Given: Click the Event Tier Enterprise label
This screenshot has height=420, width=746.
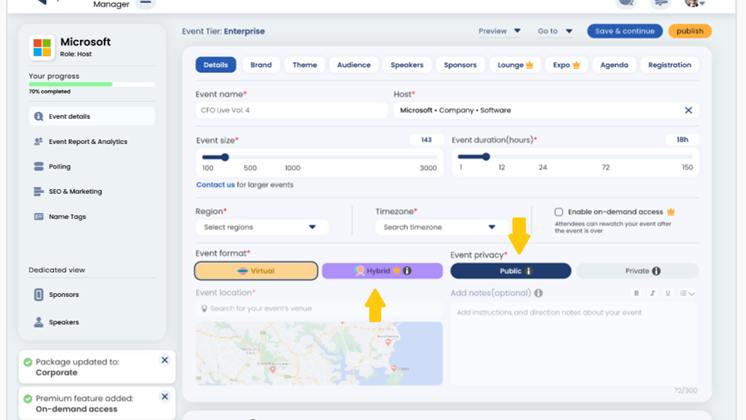Looking at the screenshot, I should pos(223,31).
